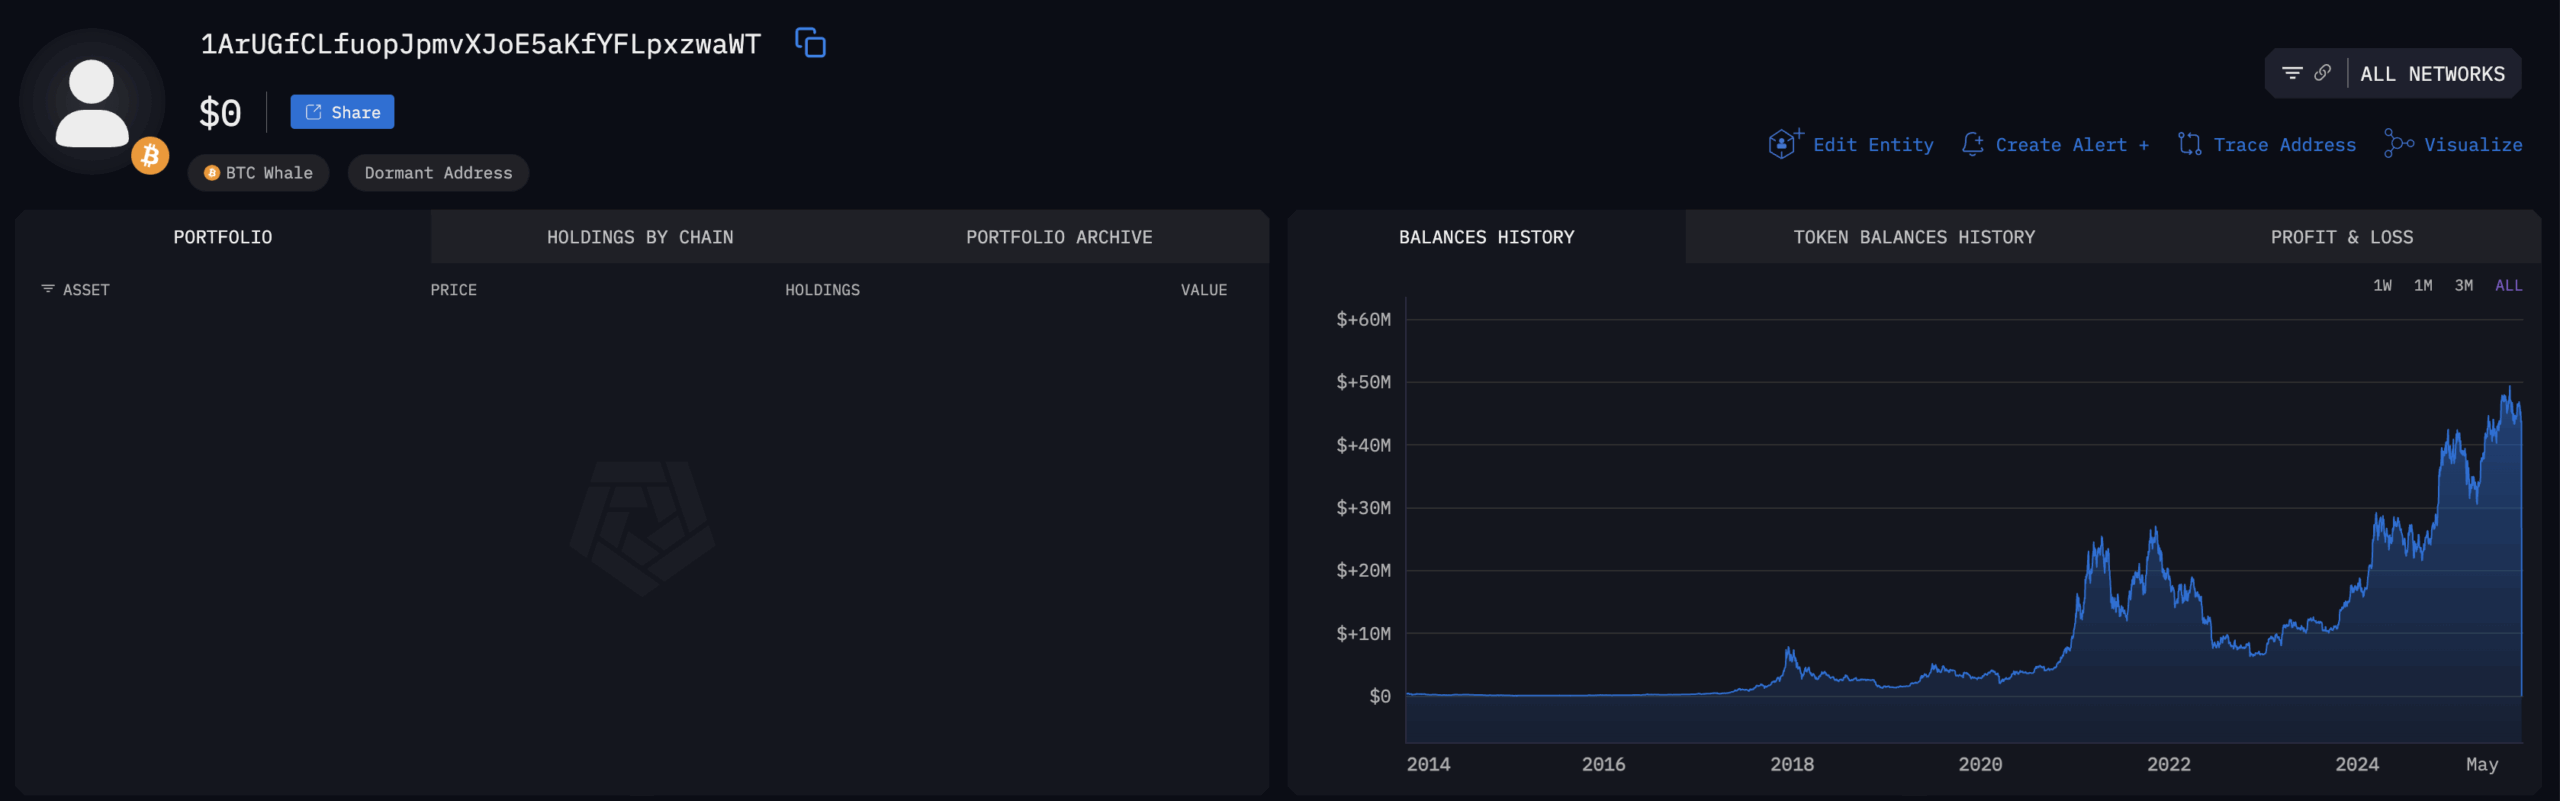This screenshot has width=2560, height=801.
Task: Open the Token Balances History tab
Action: click(x=1914, y=237)
